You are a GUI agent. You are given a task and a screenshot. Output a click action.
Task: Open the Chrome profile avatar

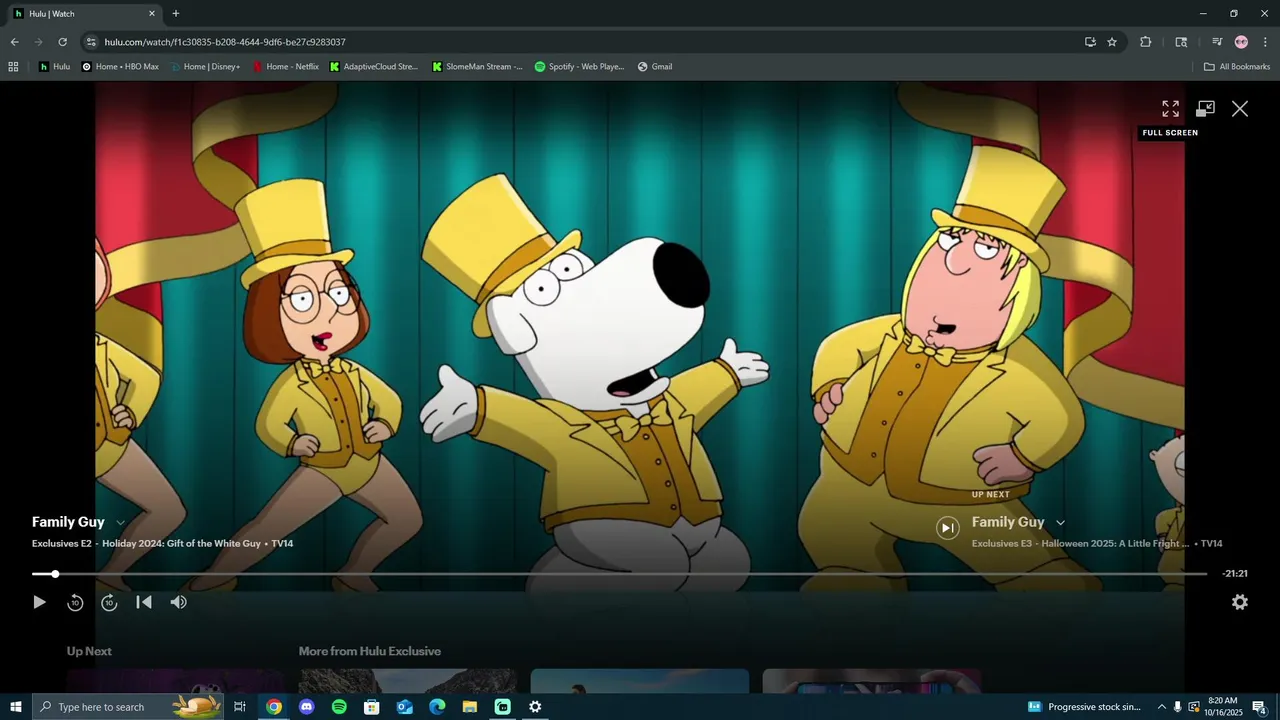[x=1241, y=42]
